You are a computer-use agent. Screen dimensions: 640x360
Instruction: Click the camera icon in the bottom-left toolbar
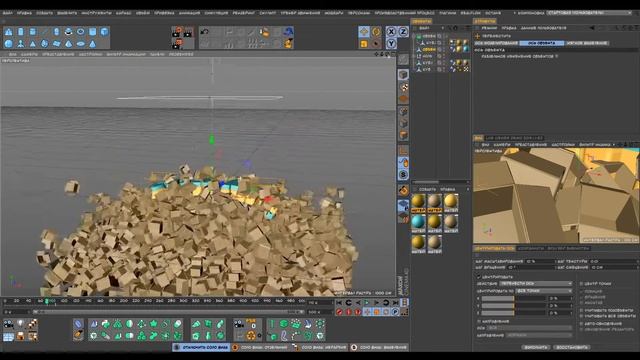pos(9,324)
